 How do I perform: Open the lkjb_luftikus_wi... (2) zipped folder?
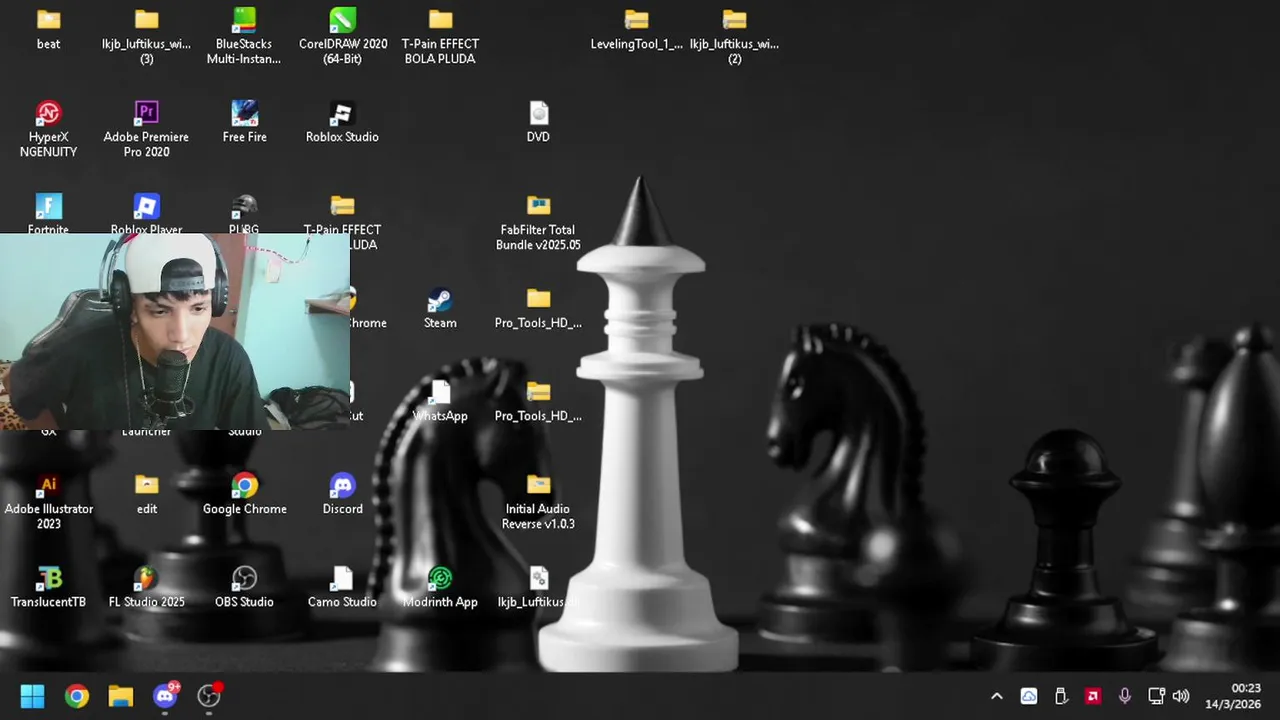[x=734, y=37]
